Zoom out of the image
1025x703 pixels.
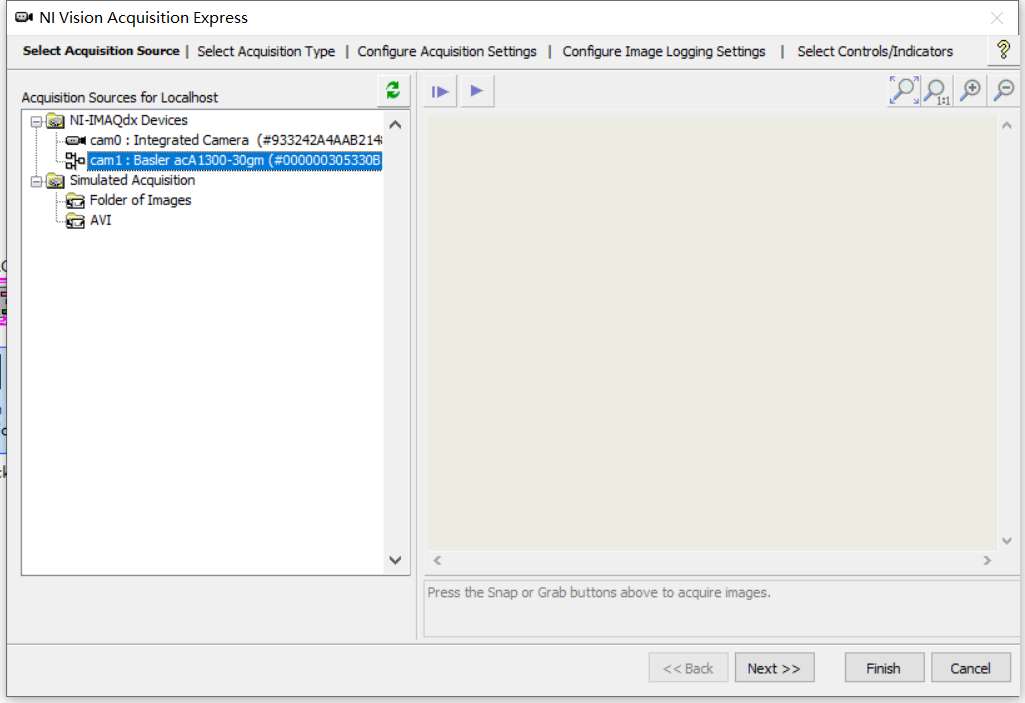click(x=1004, y=90)
